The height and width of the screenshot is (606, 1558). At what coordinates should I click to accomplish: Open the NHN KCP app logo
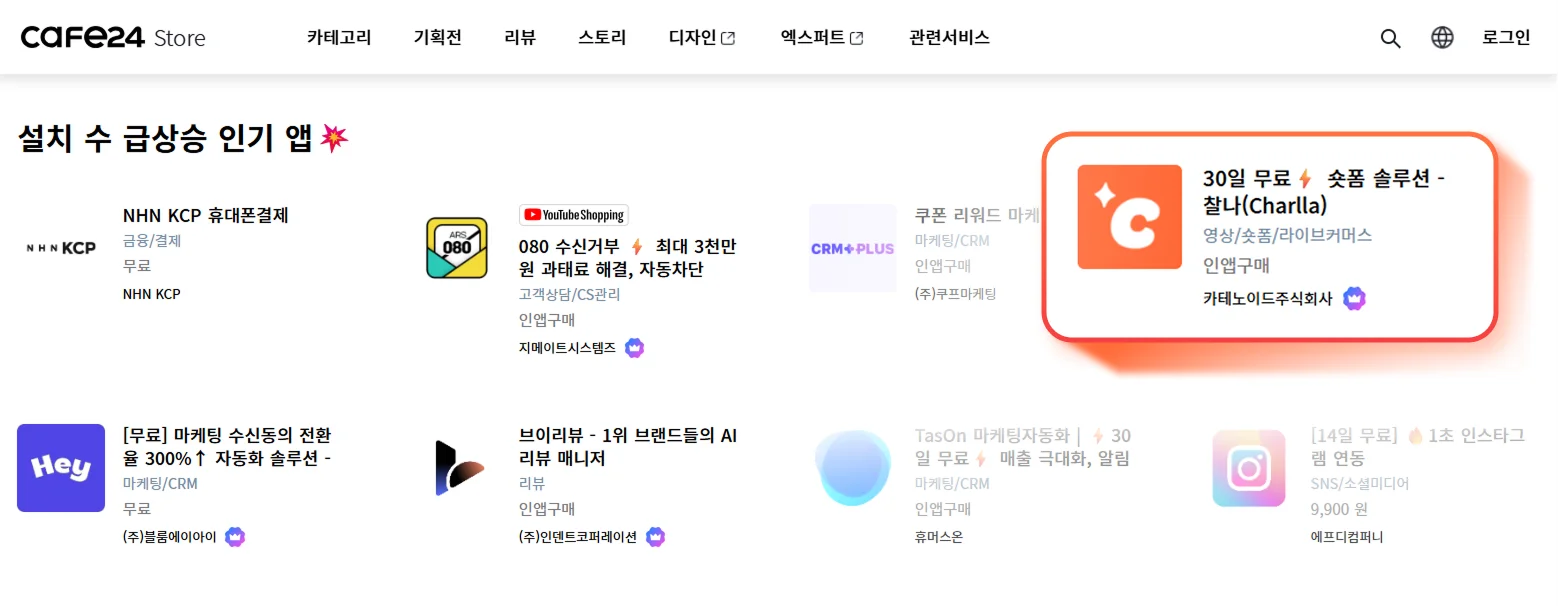point(61,248)
